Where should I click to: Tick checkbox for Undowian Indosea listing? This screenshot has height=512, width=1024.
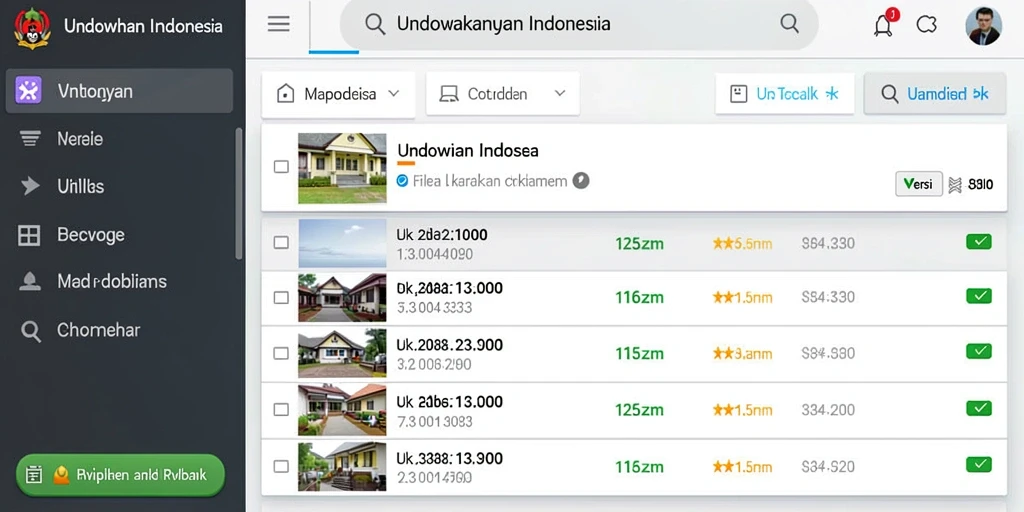click(281, 167)
